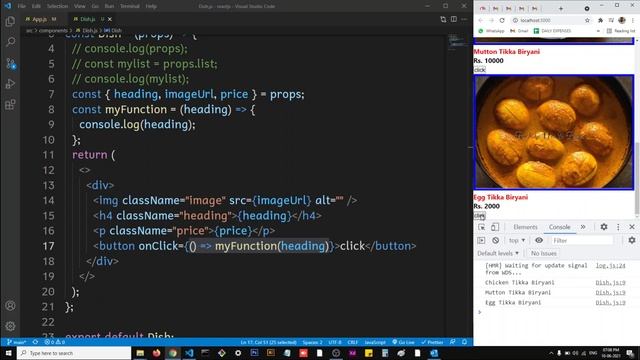Expand the bookmarks overflow chevron
The image size is (640, 360).
coord(598,31)
